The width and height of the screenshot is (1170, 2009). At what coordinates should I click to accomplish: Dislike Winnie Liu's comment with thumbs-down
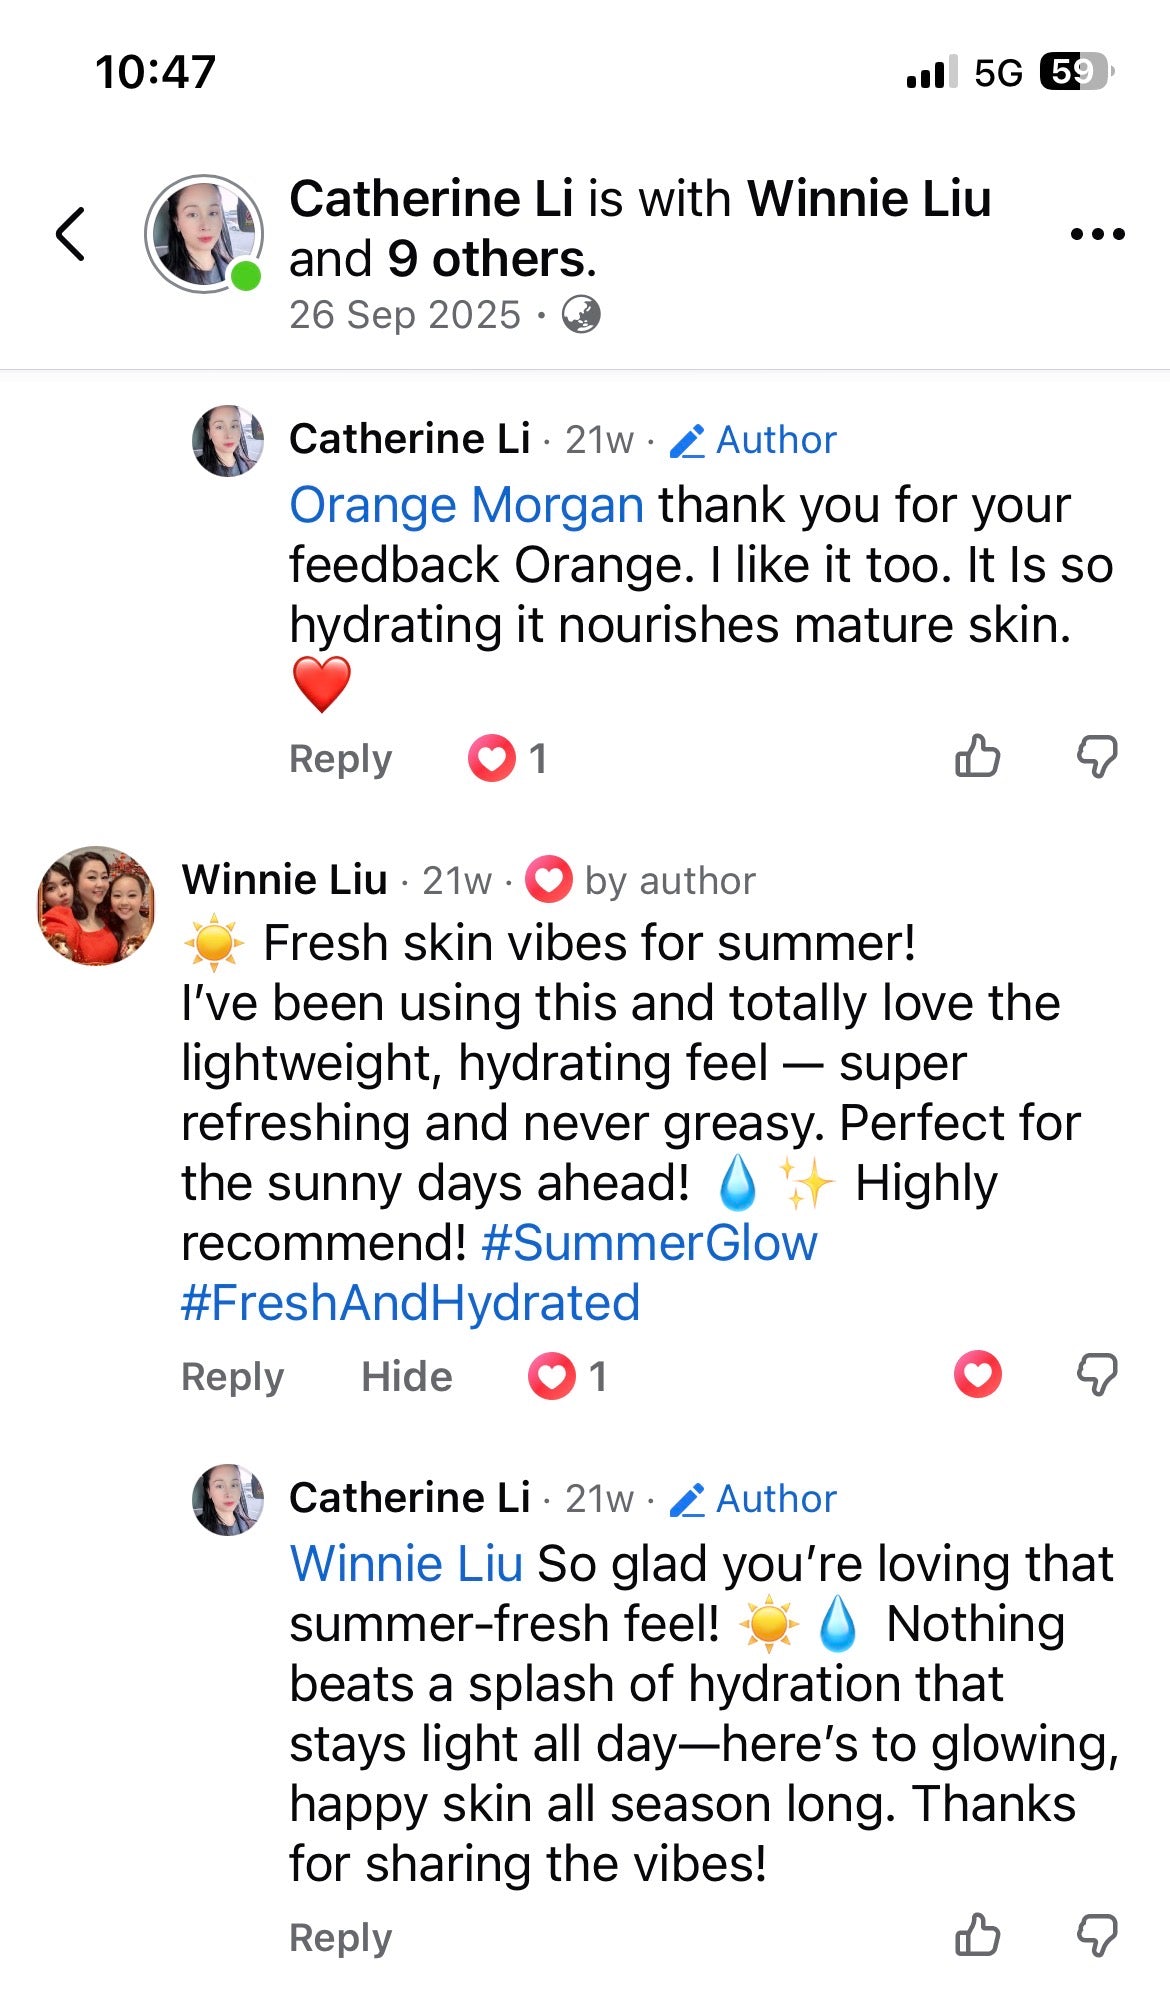(1097, 1375)
